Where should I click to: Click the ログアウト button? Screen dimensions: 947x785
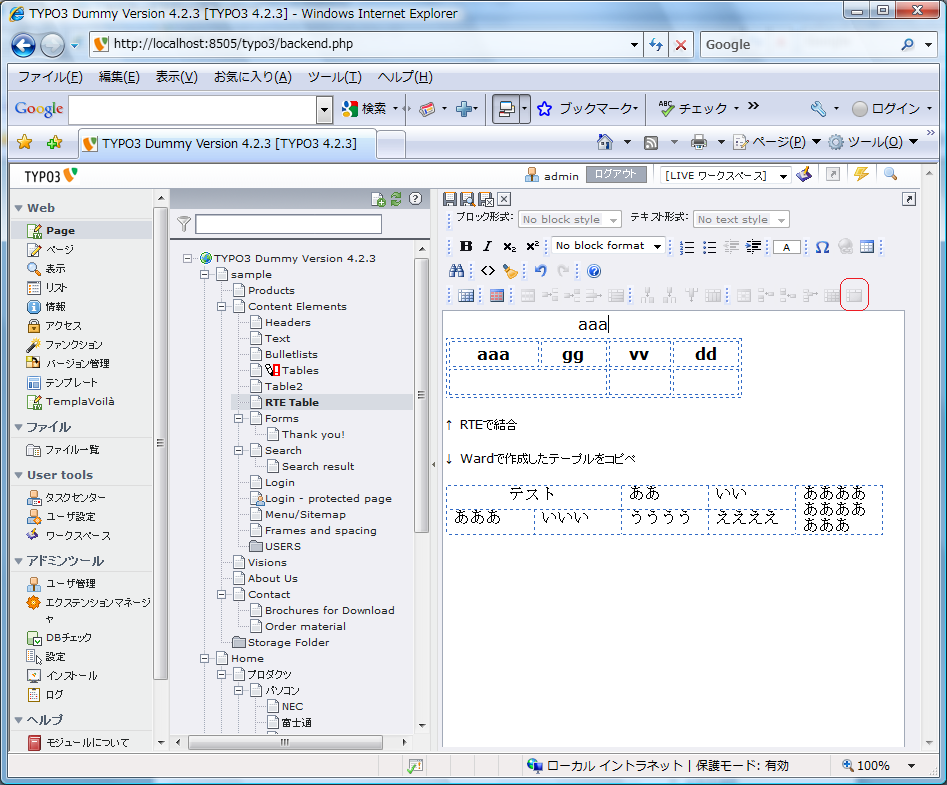pyautogui.click(x=616, y=175)
